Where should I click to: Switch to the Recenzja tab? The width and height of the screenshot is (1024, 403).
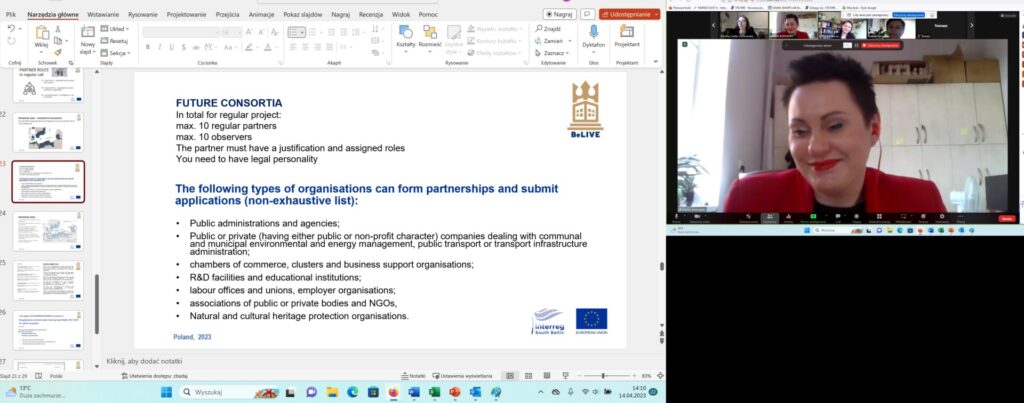coord(370,14)
